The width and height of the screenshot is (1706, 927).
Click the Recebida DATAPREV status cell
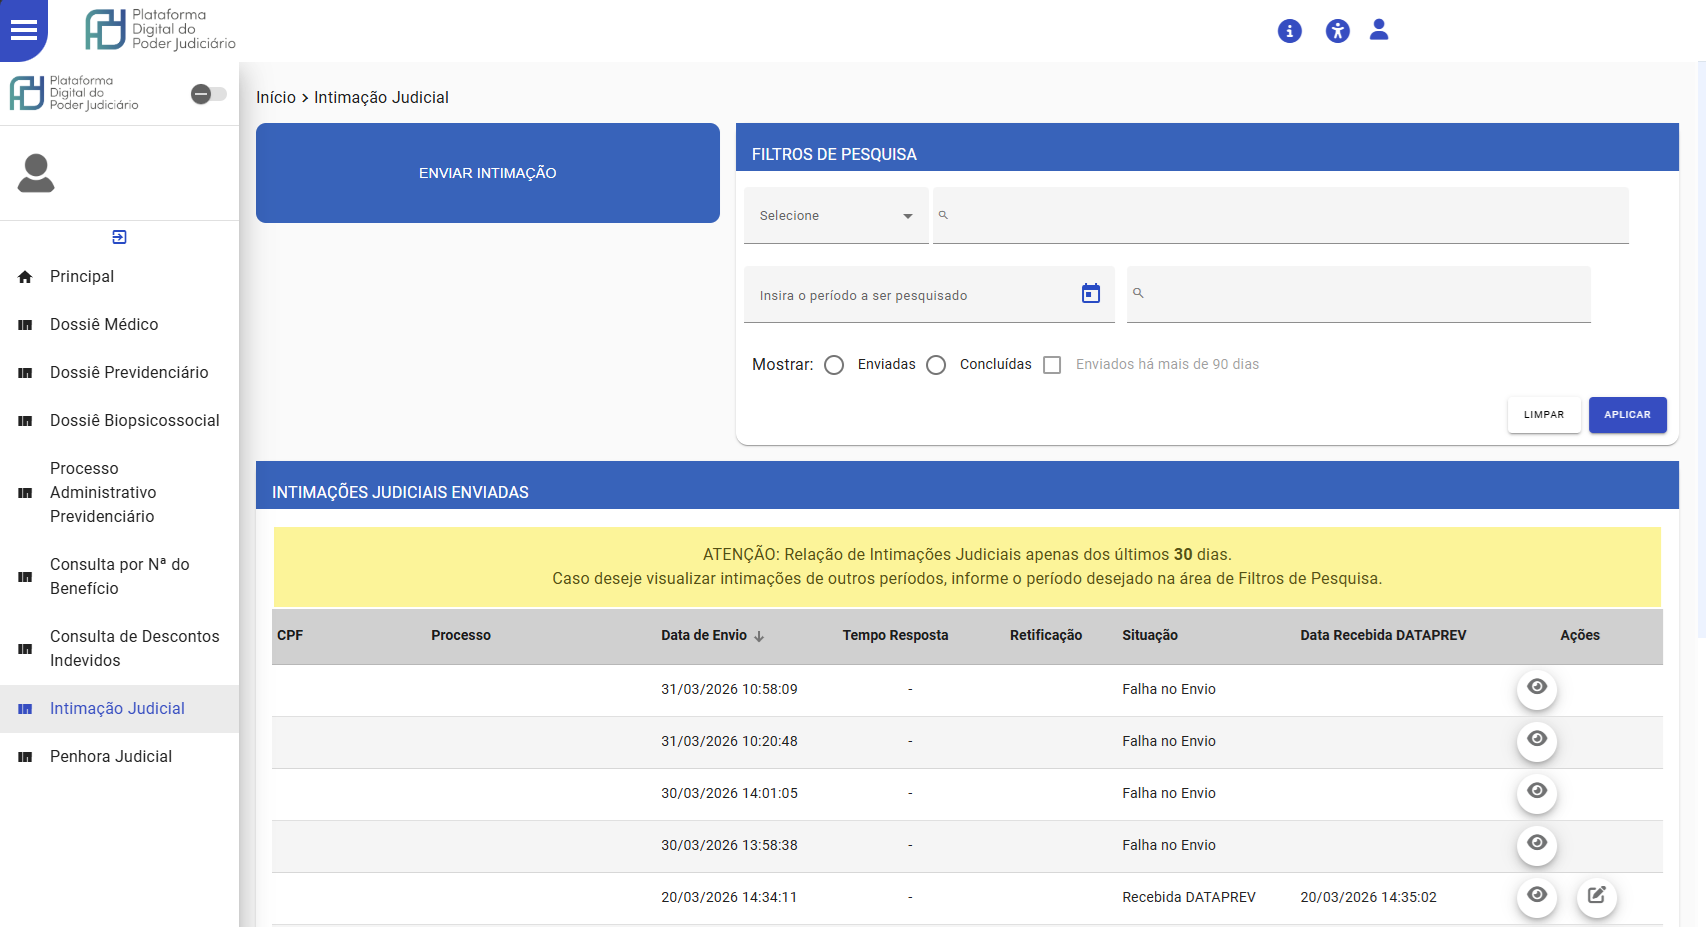[x=1189, y=898]
